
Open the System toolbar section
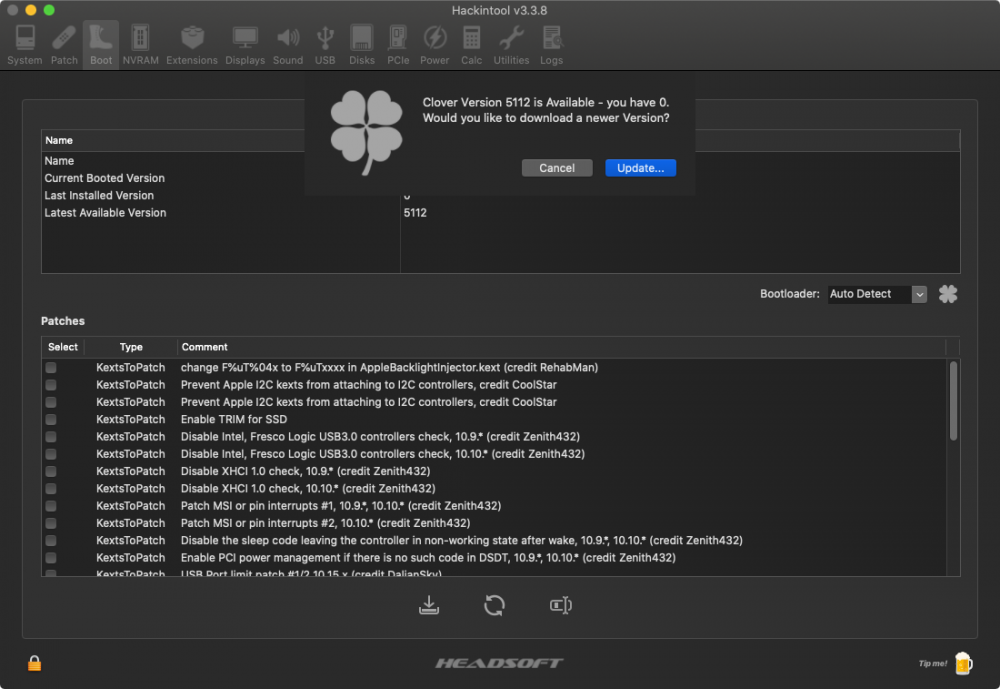click(25, 45)
